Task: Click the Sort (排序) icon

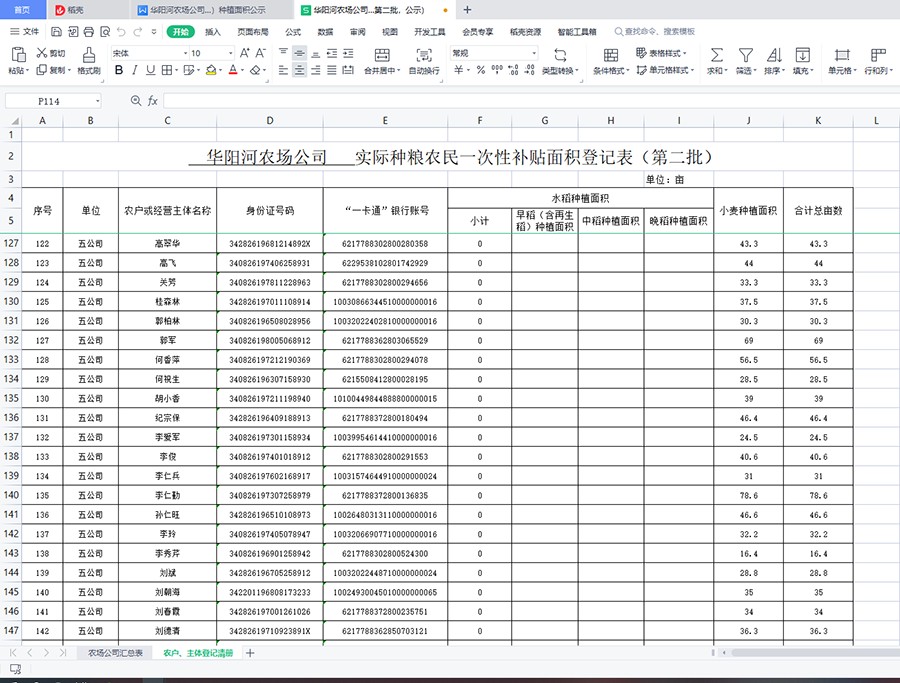Action: pyautogui.click(x=774, y=55)
